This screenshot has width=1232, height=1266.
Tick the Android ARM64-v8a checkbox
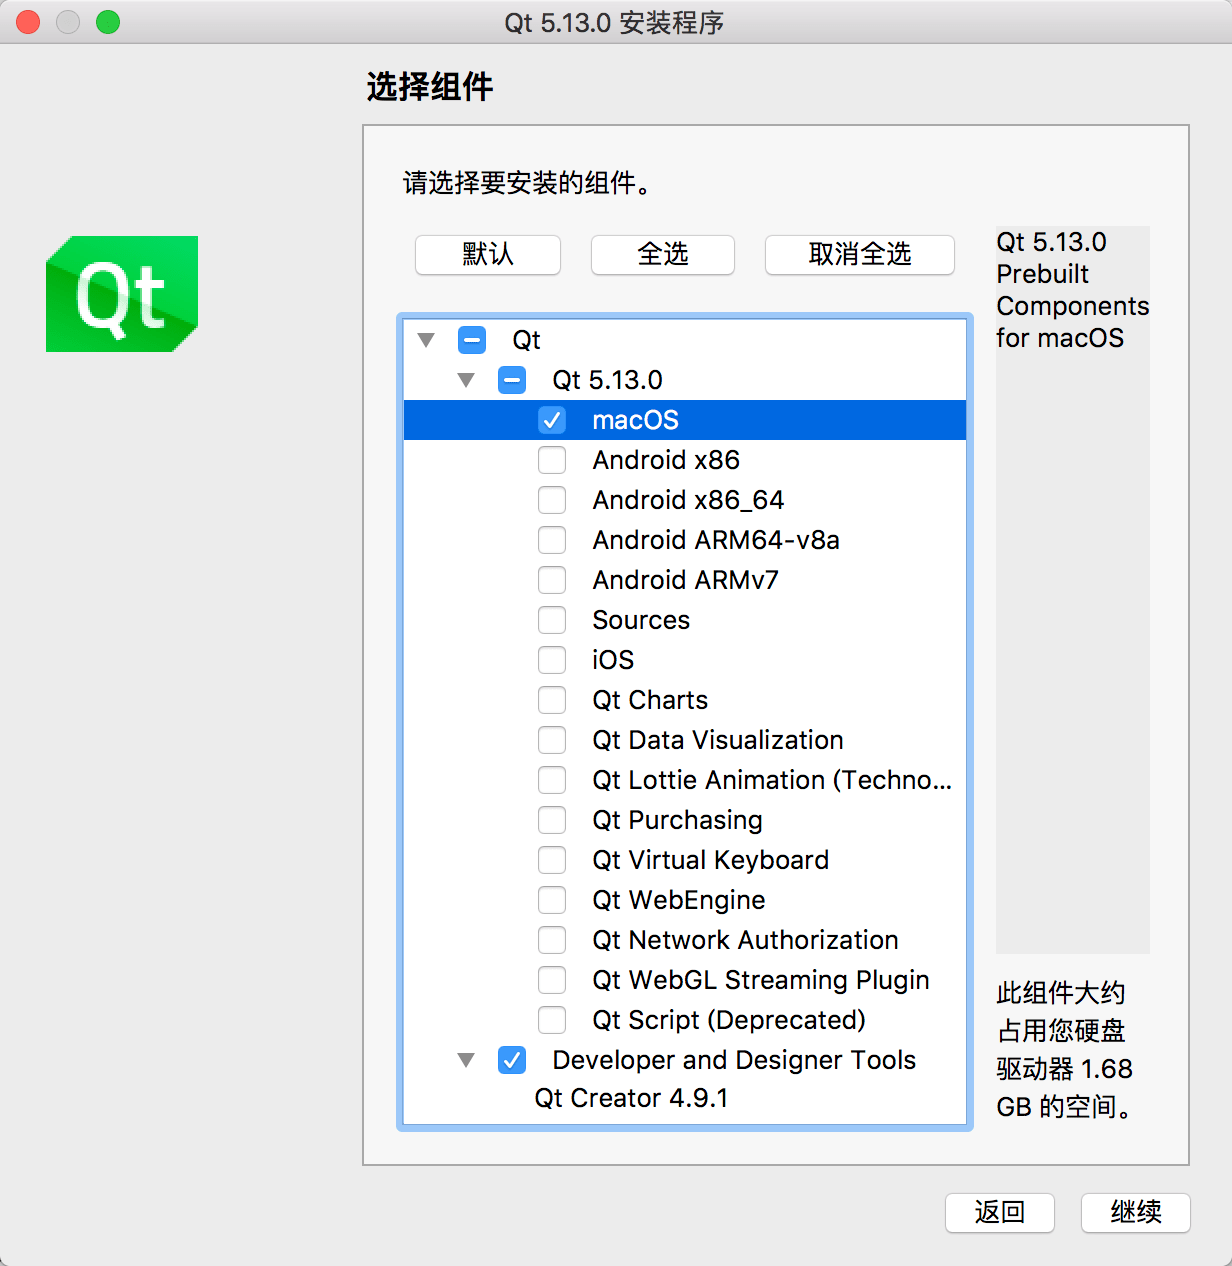[x=552, y=540]
